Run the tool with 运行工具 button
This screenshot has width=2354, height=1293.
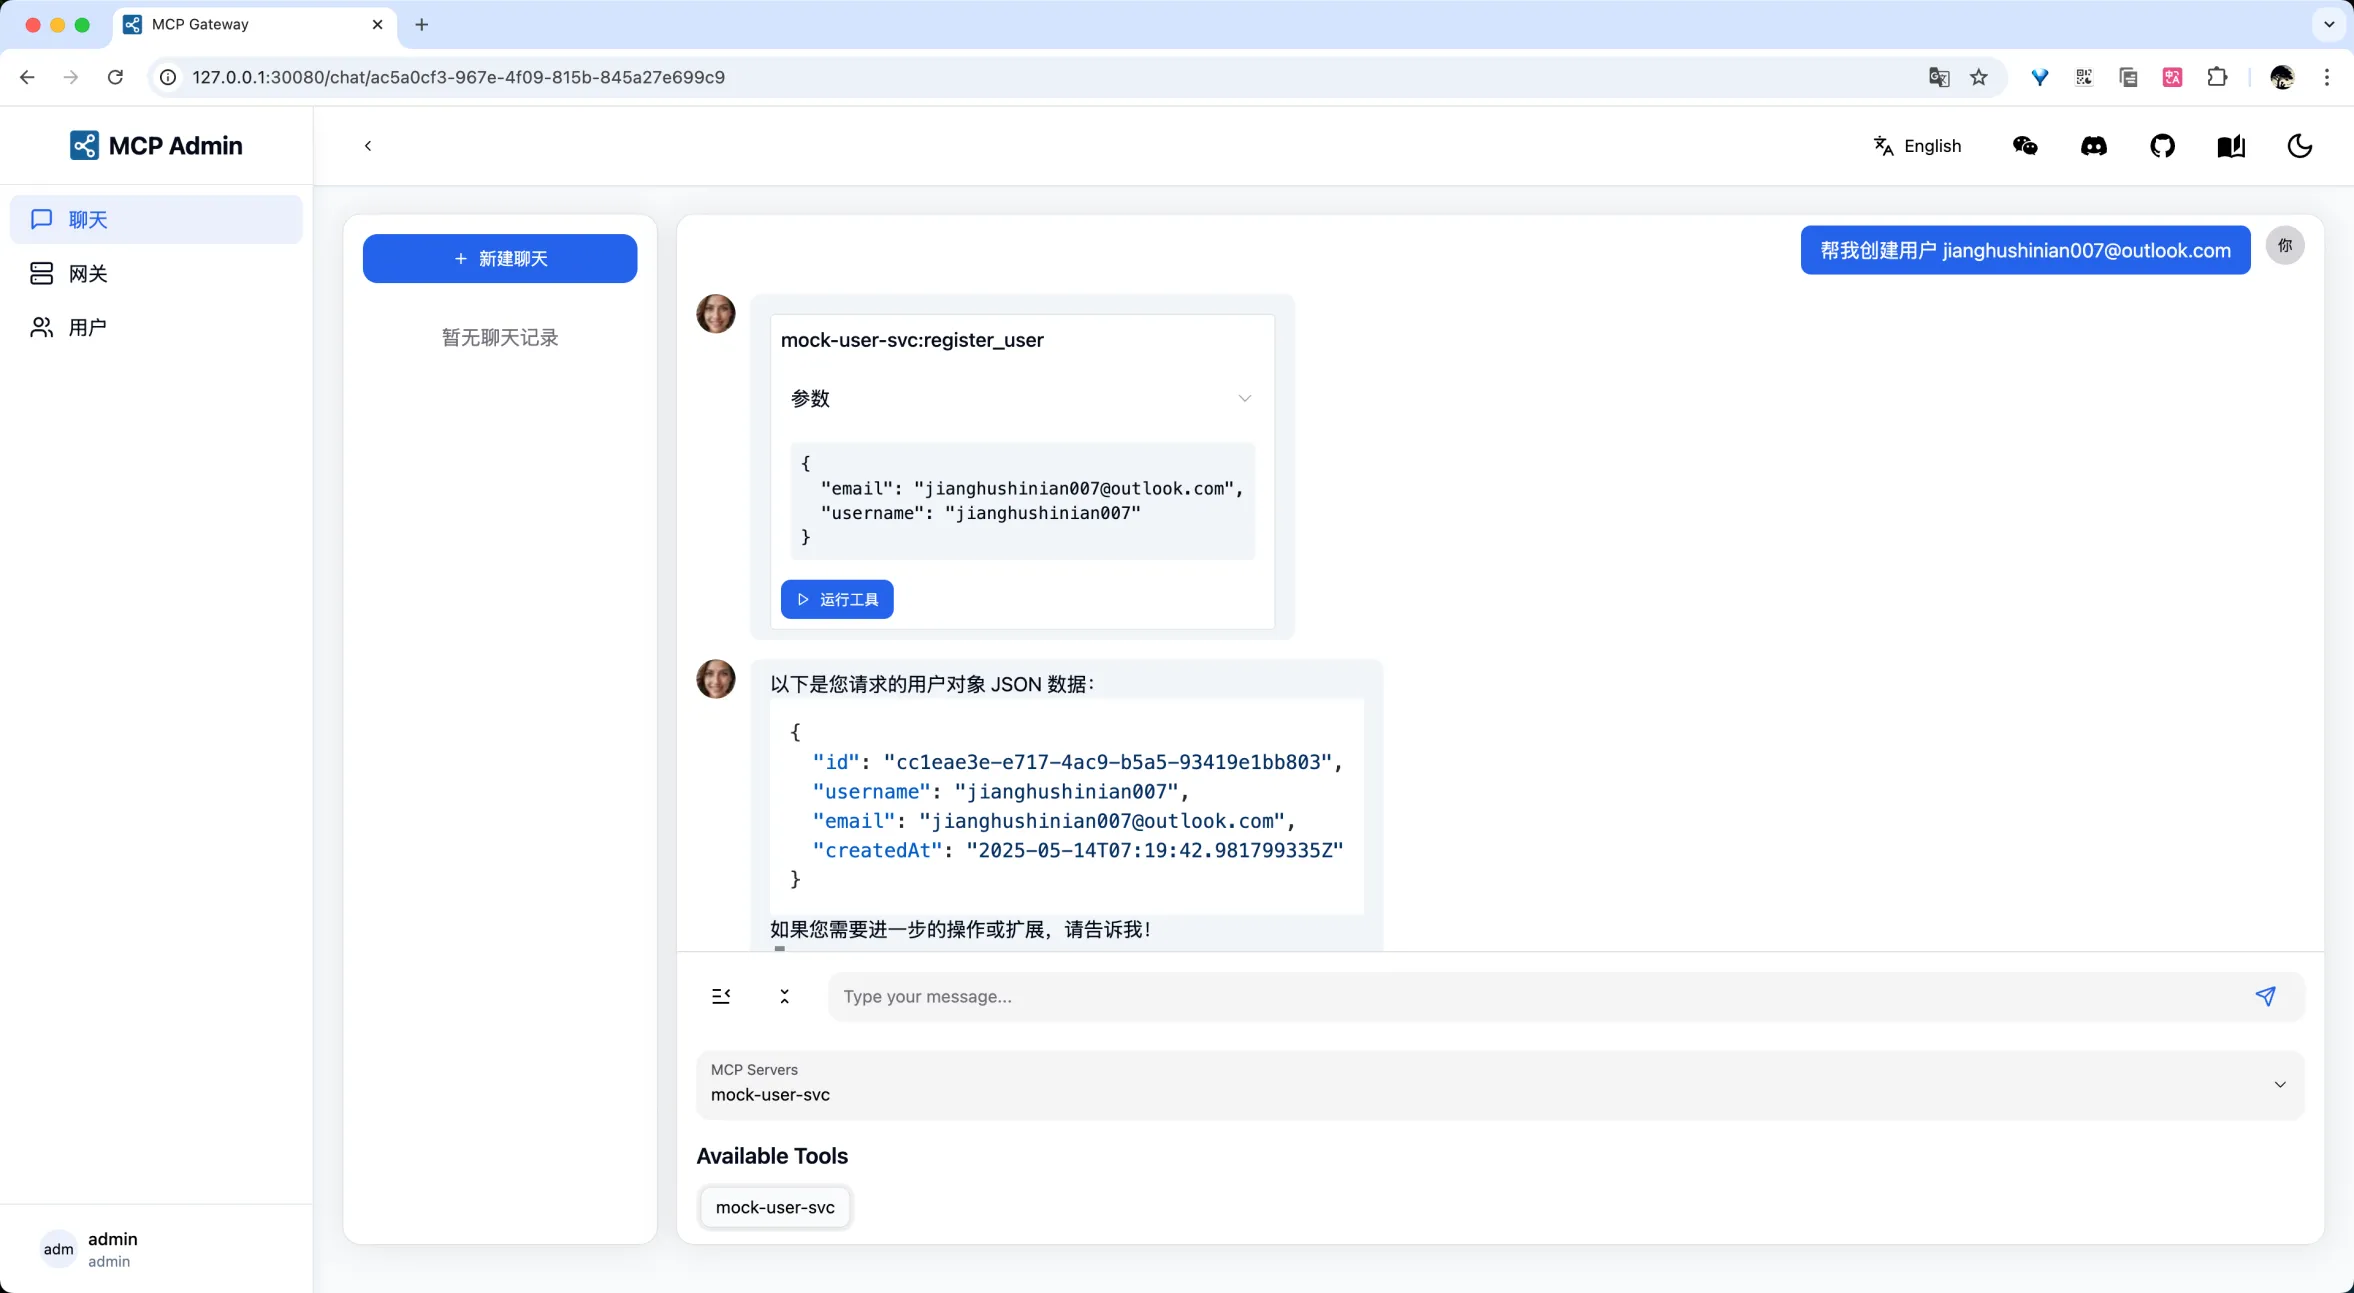coord(836,599)
